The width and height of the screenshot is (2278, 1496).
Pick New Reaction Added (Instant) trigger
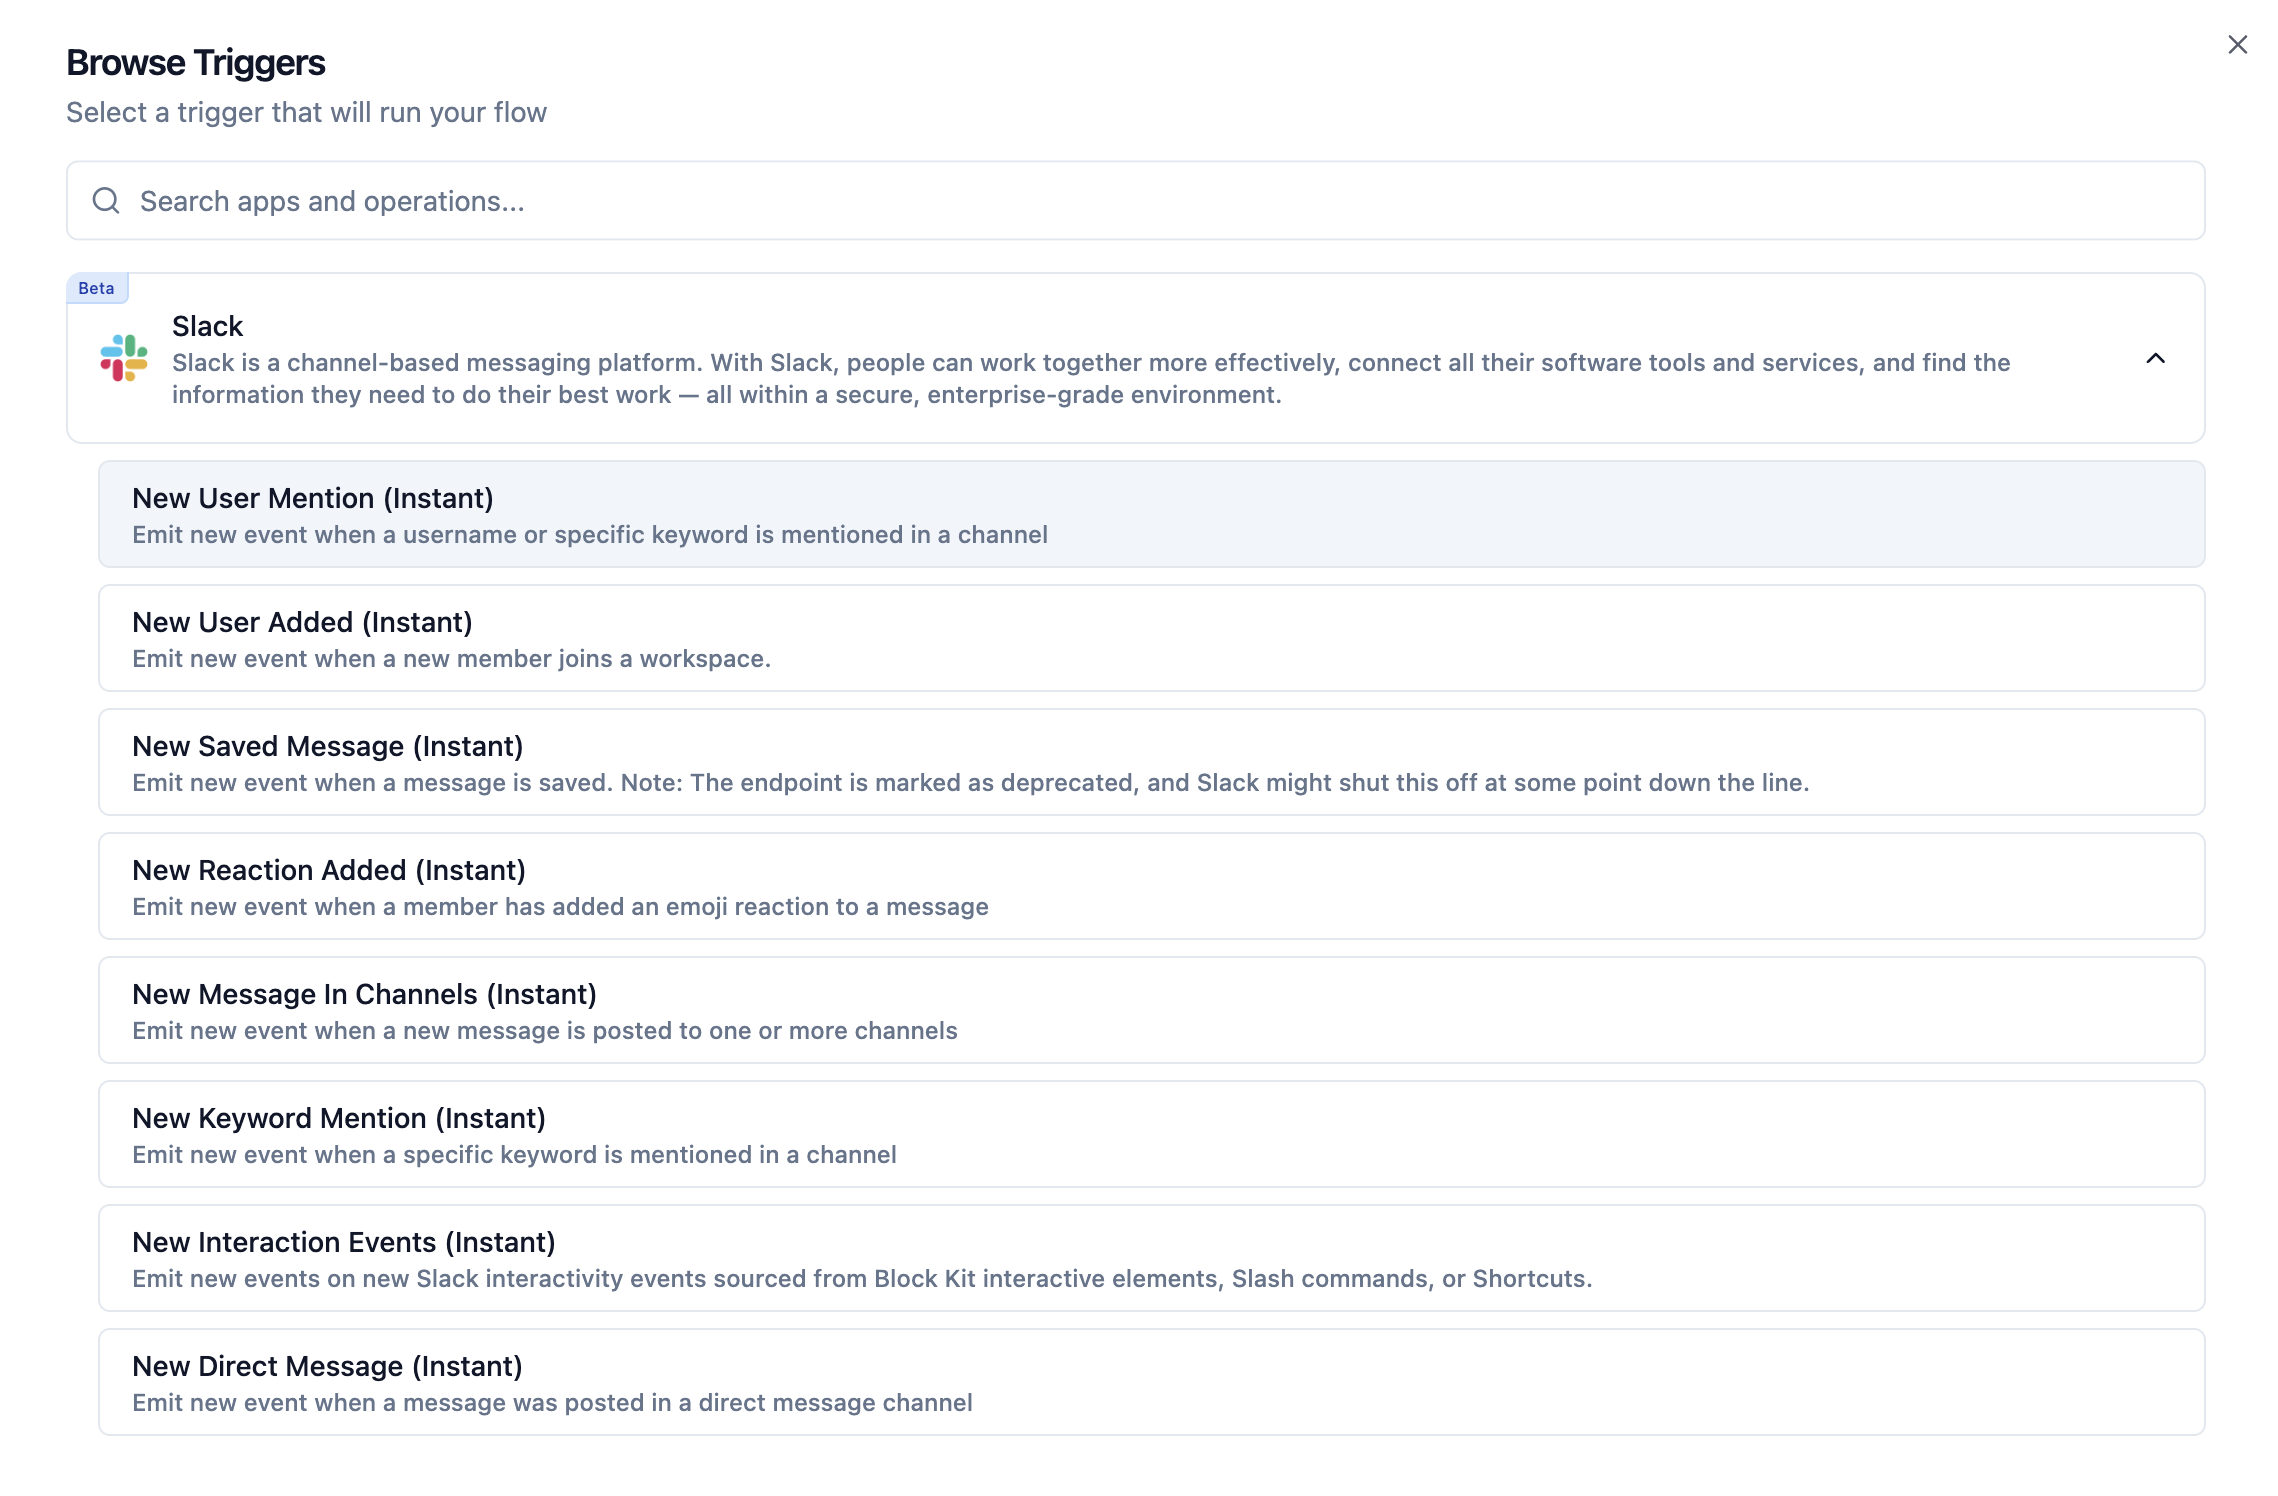328,870
